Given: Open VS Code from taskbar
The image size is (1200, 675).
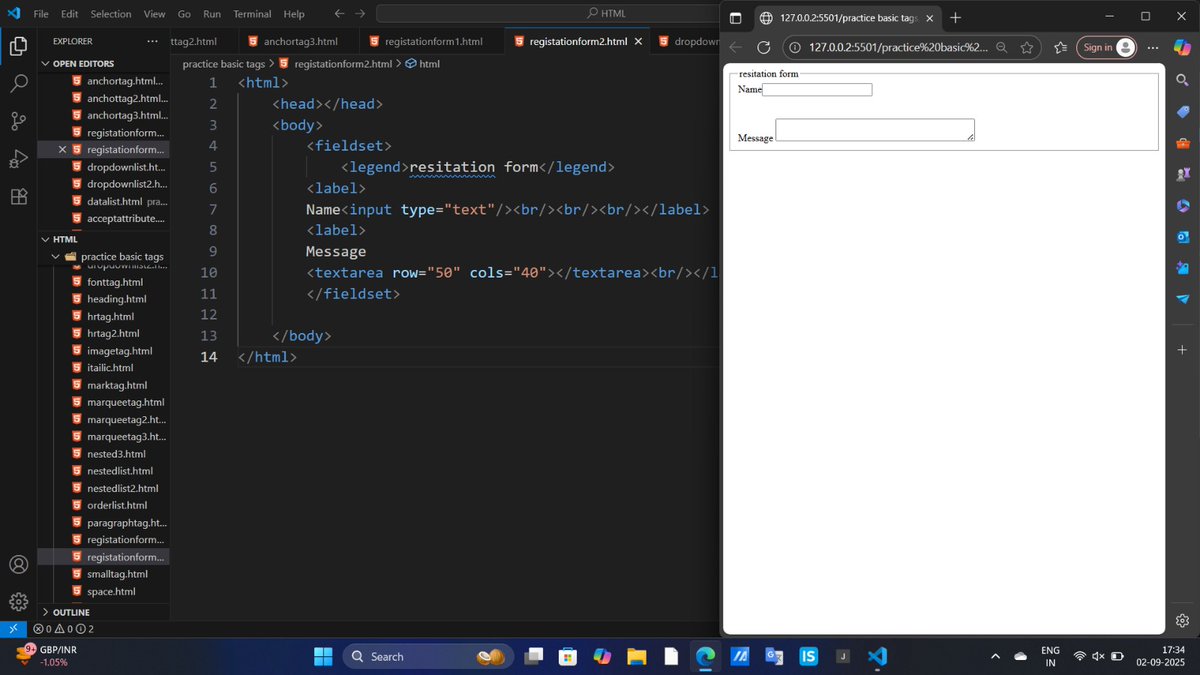Looking at the screenshot, I should [x=877, y=657].
